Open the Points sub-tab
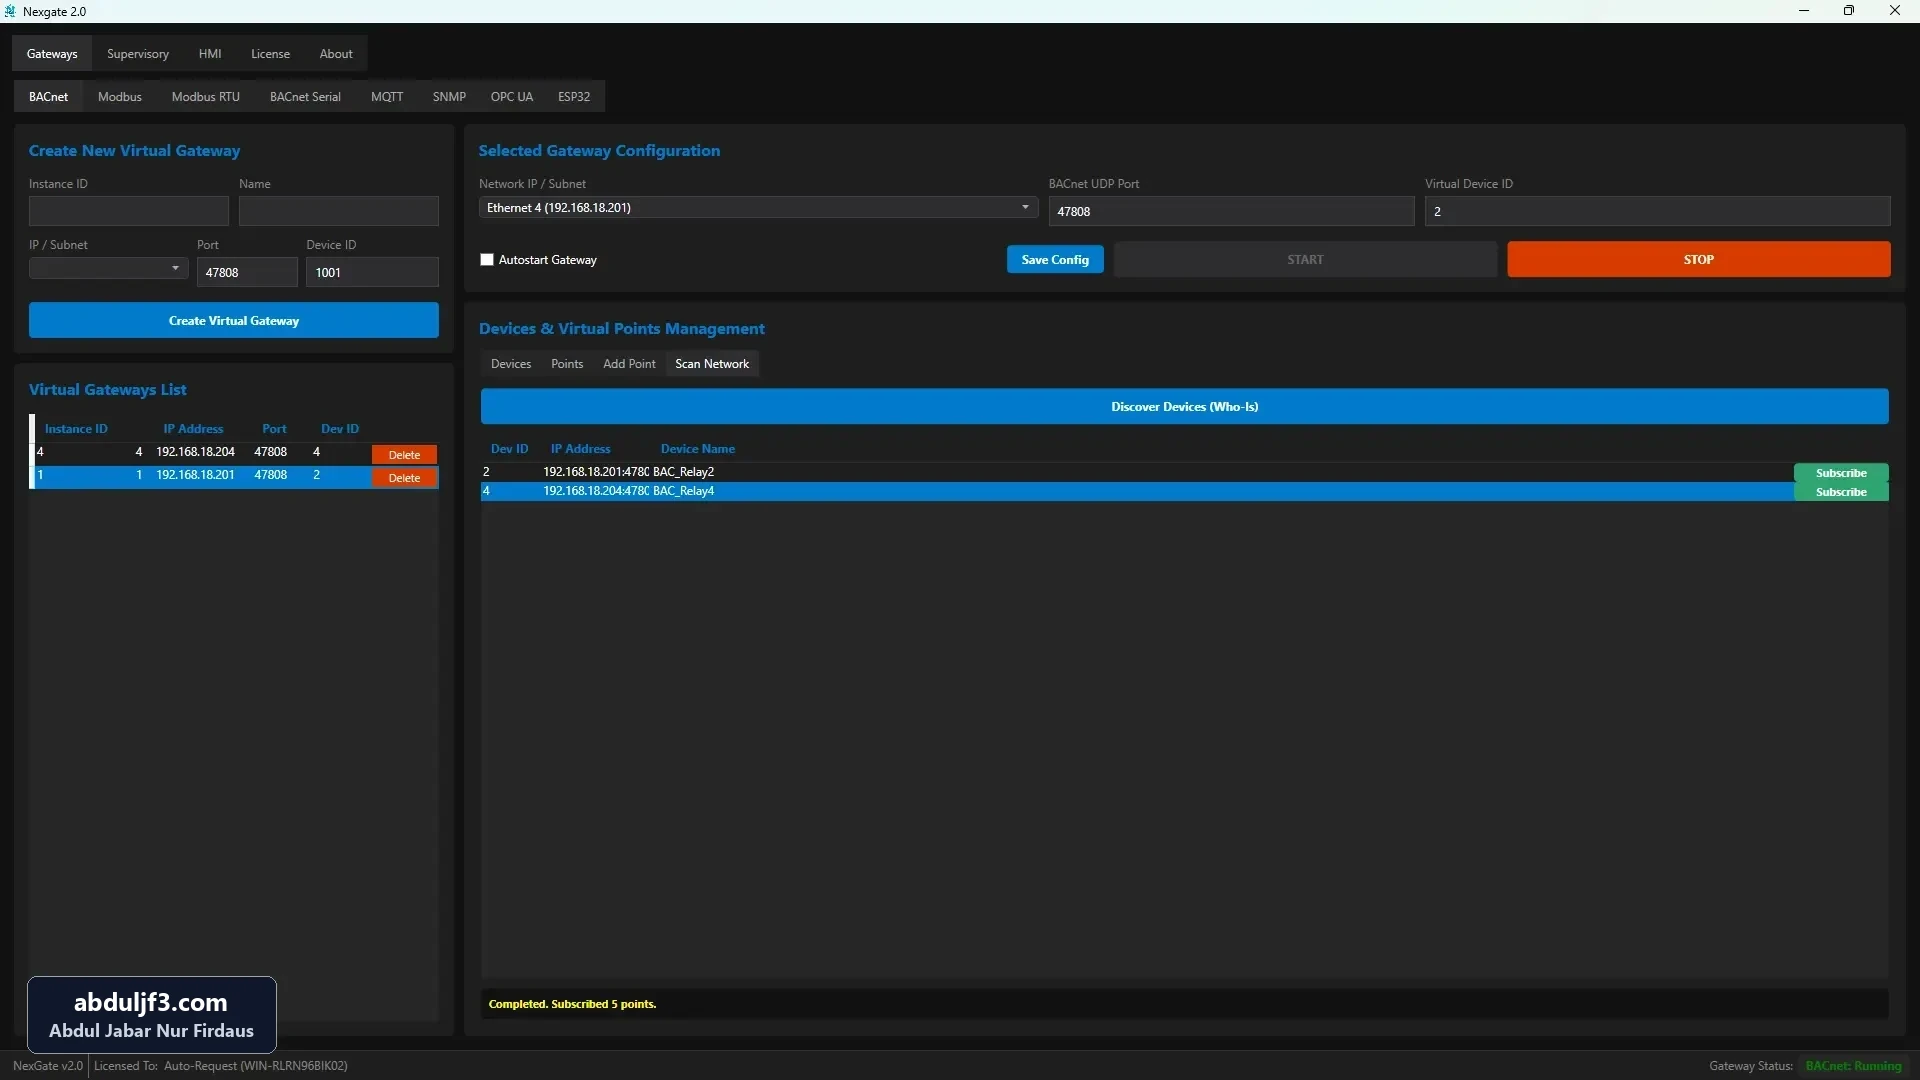1920x1080 pixels. point(567,364)
